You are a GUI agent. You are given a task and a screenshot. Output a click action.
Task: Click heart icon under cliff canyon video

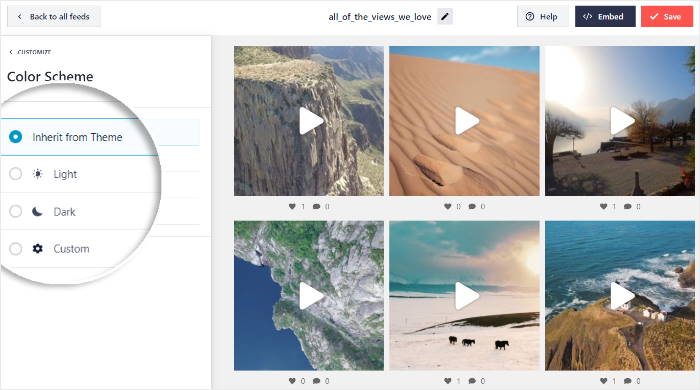pyautogui.click(x=292, y=206)
